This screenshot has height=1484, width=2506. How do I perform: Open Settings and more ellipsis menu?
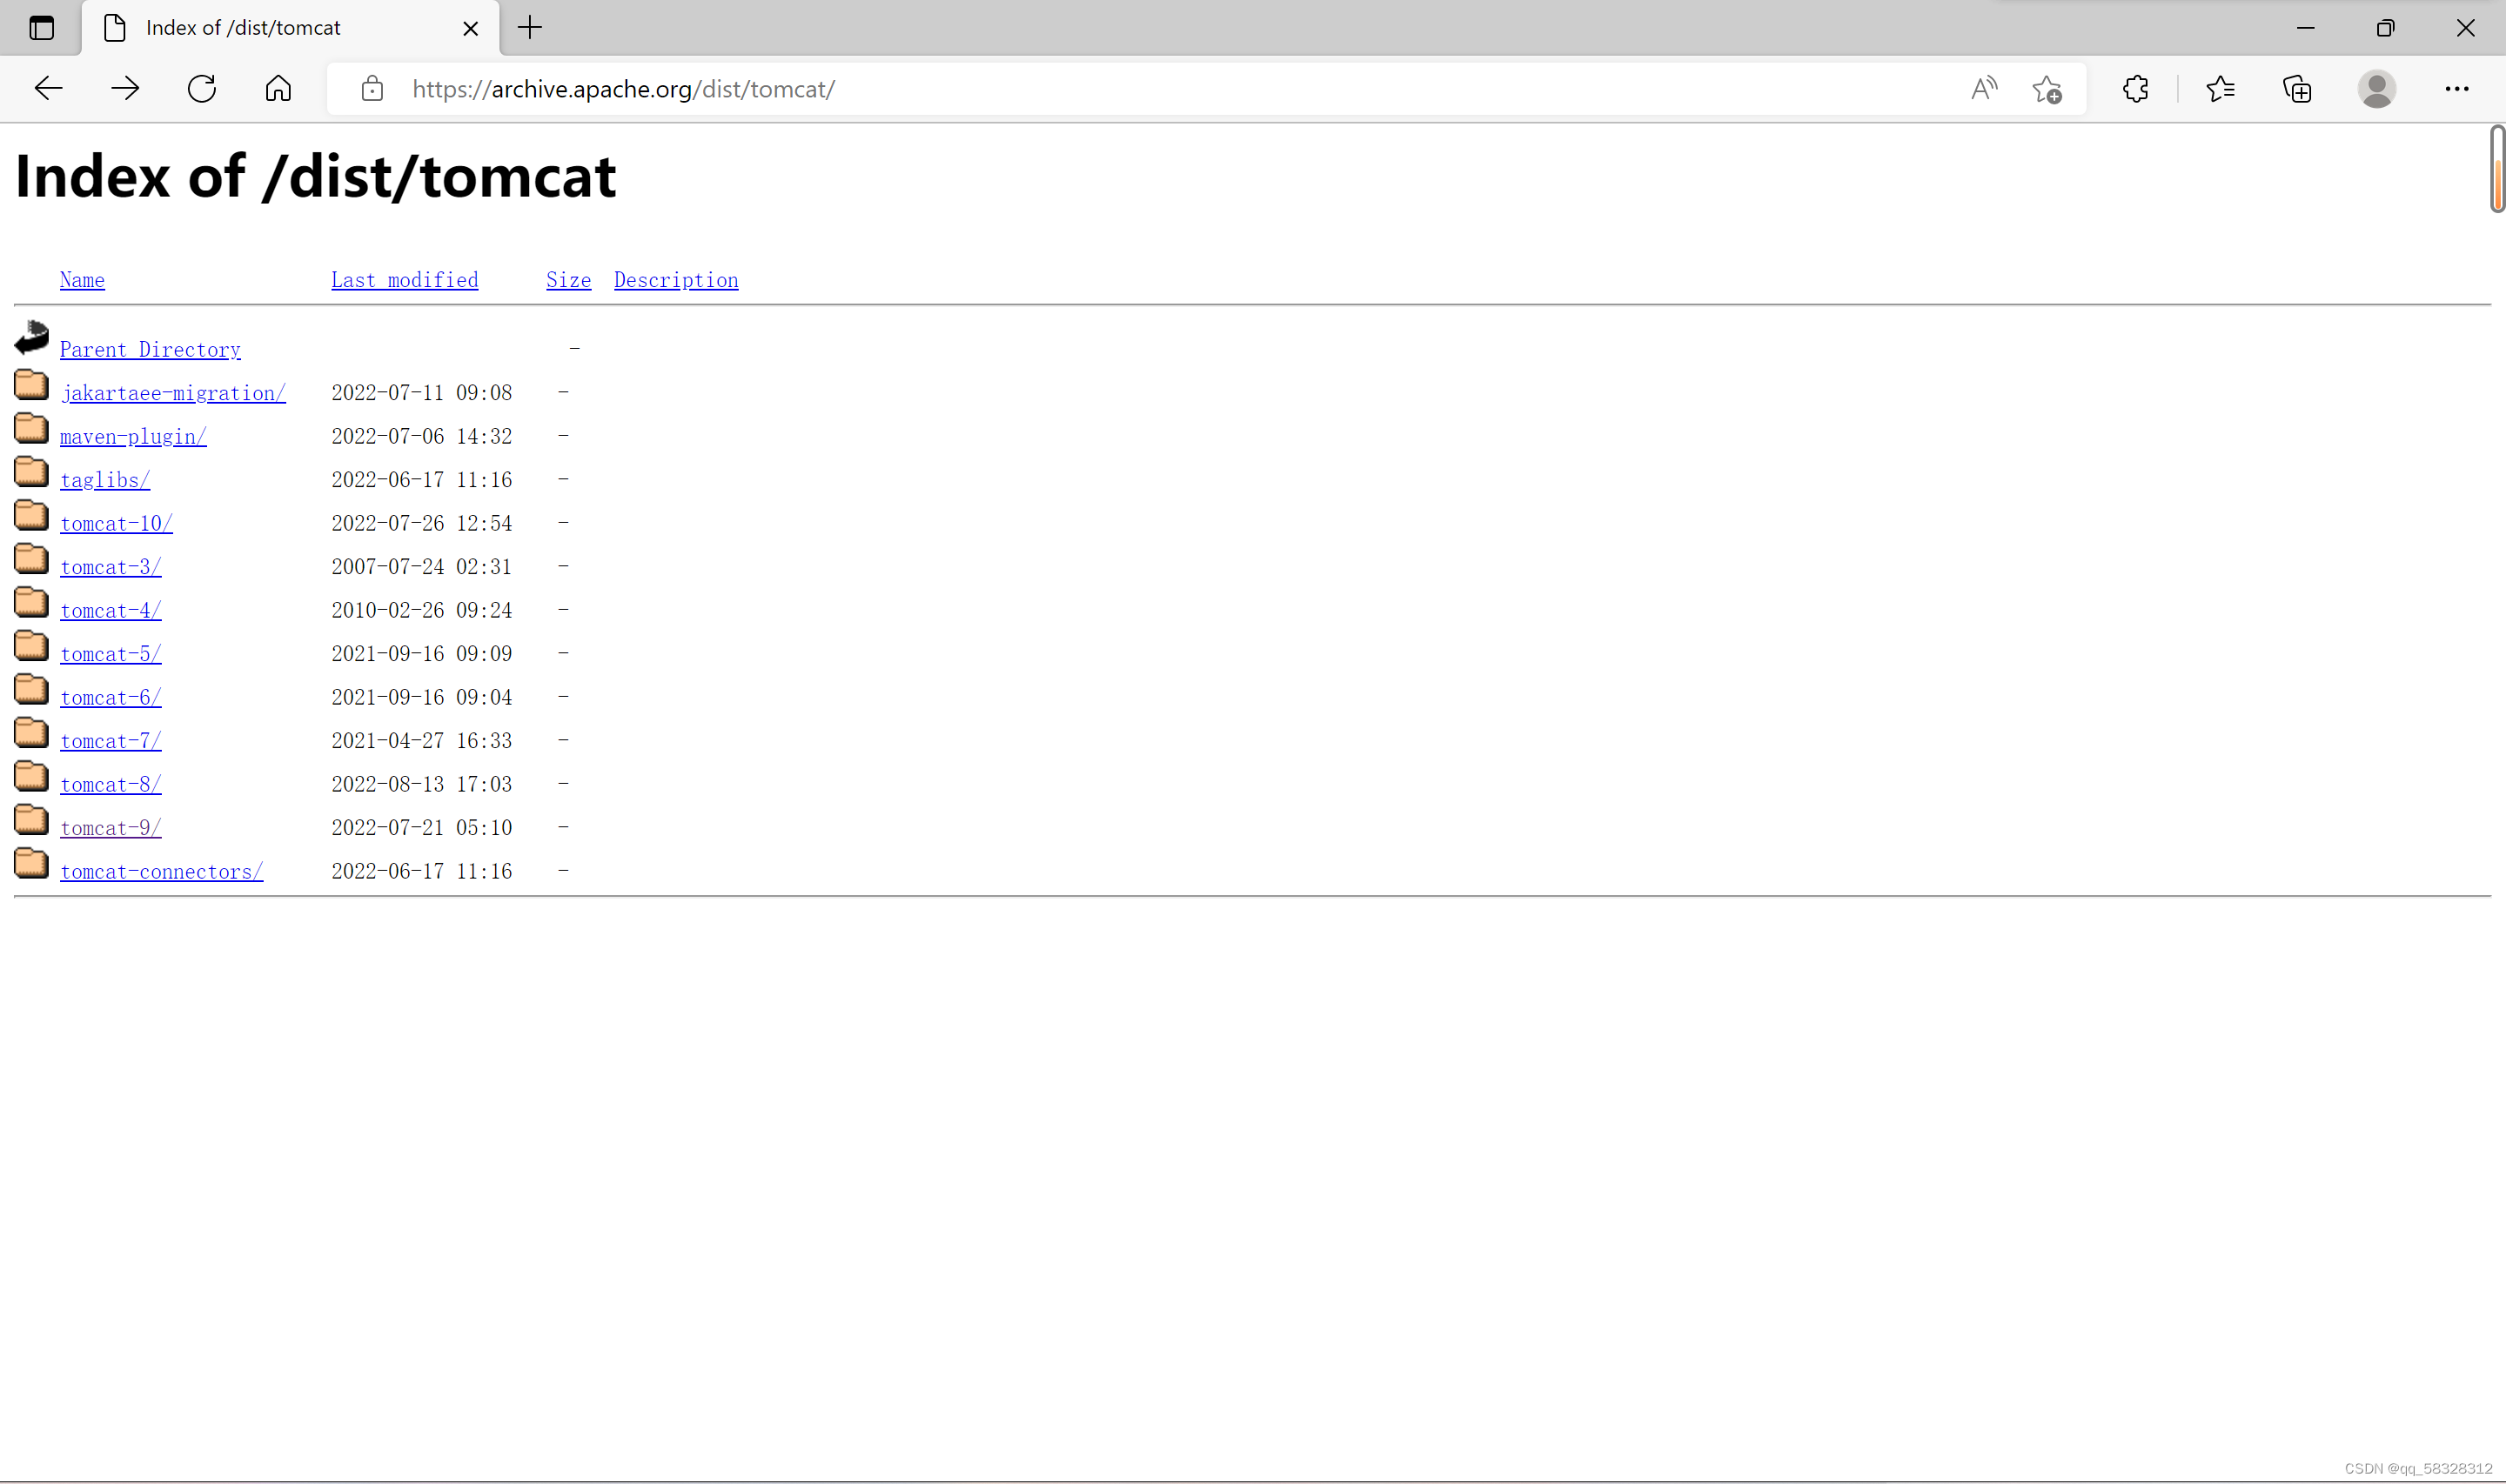pos(2456,89)
